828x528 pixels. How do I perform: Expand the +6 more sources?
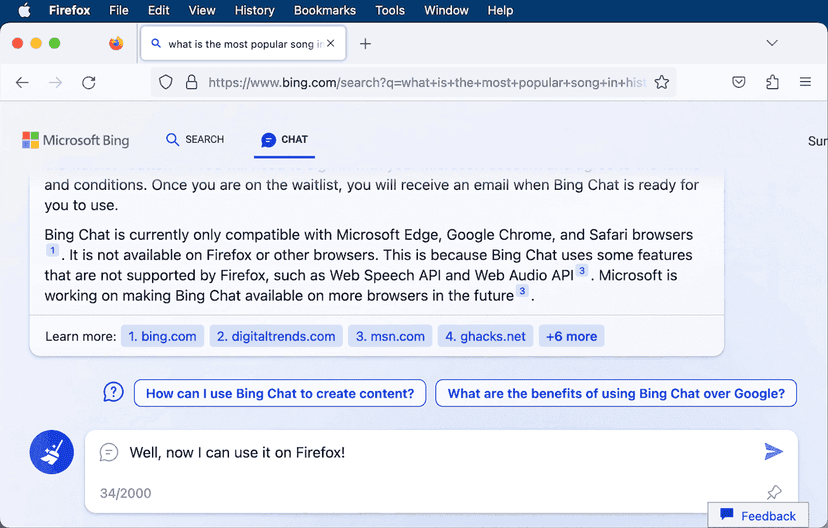pyautogui.click(x=571, y=336)
